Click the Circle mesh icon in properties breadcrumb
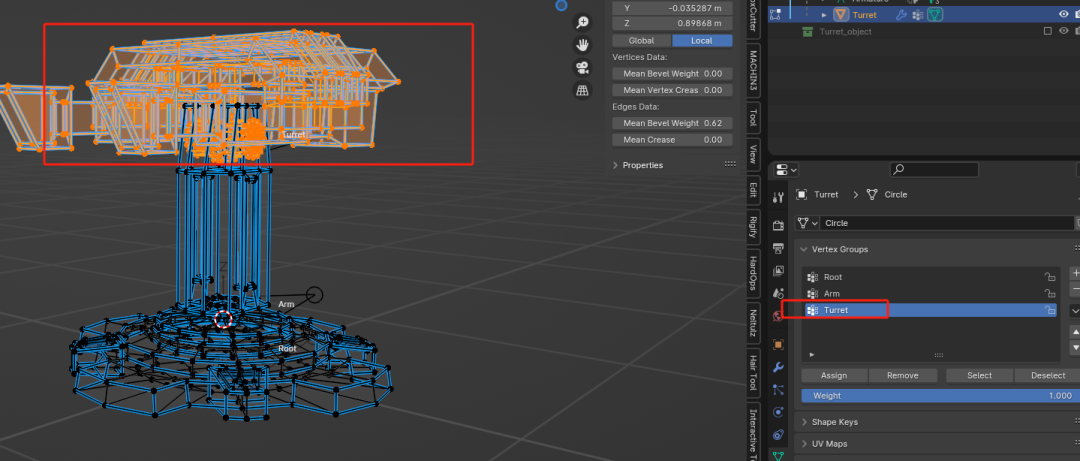The height and width of the screenshot is (461, 1080). 872,194
